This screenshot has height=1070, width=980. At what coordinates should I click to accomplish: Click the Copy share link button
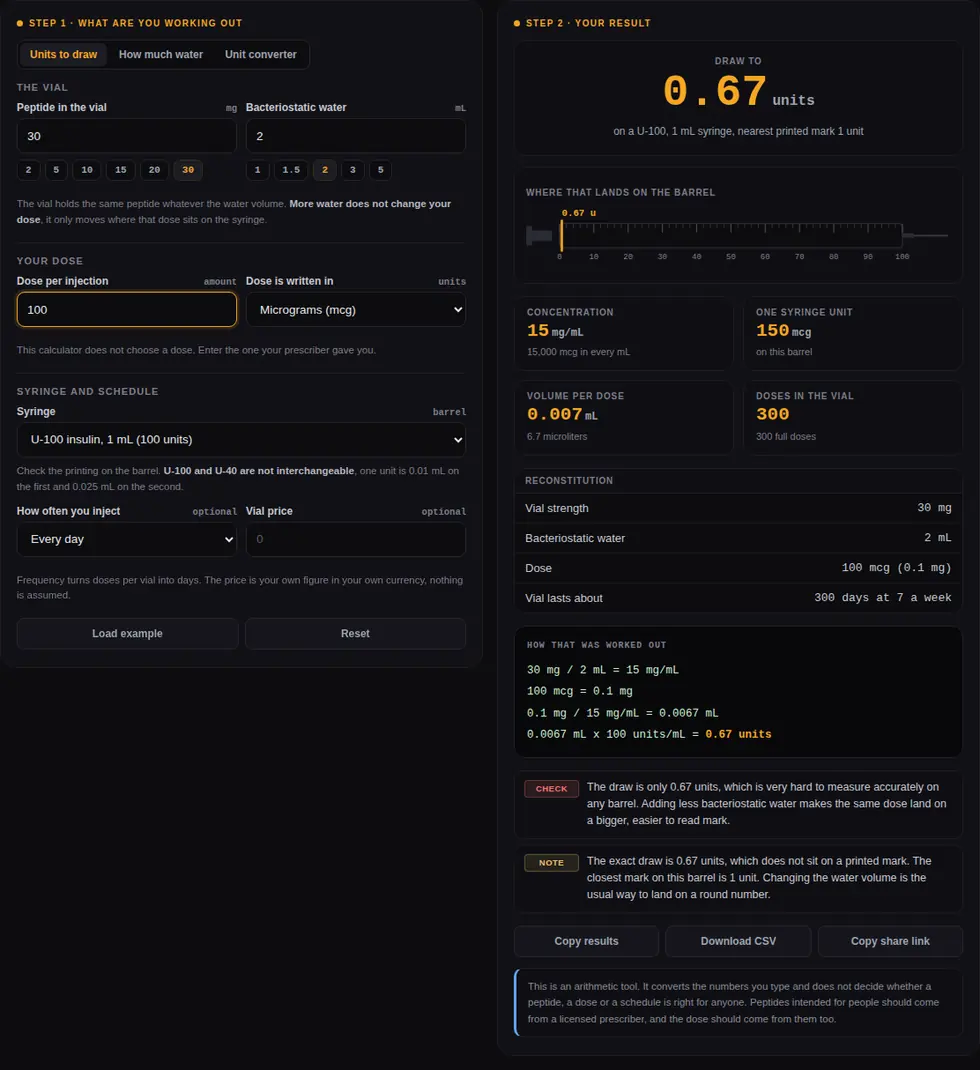point(890,941)
